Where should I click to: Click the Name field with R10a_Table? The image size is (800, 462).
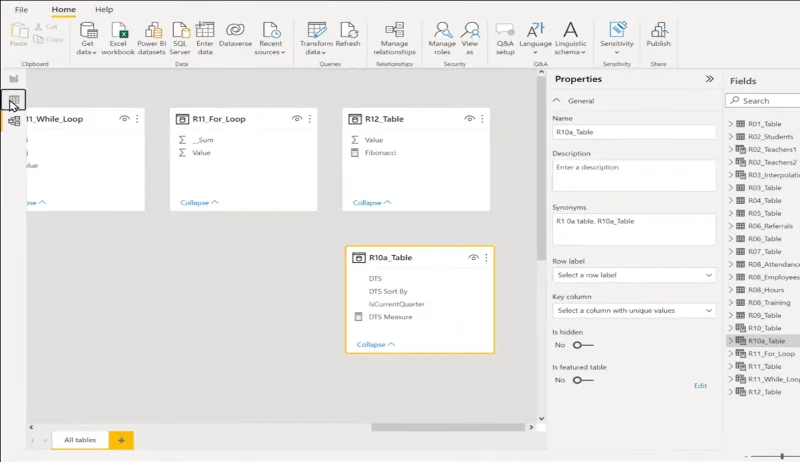pos(634,132)
